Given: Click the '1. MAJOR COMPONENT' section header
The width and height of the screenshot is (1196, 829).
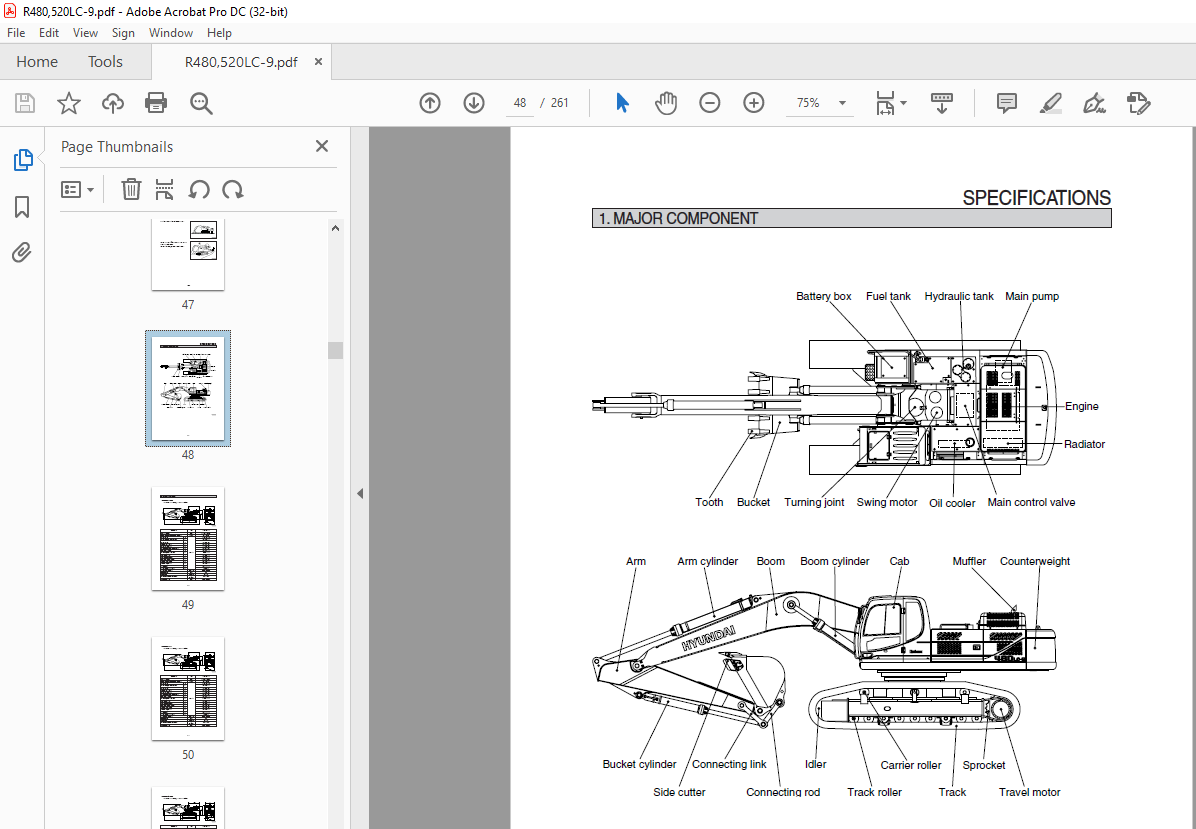Looking at the screenshot, I should point(851,218).
